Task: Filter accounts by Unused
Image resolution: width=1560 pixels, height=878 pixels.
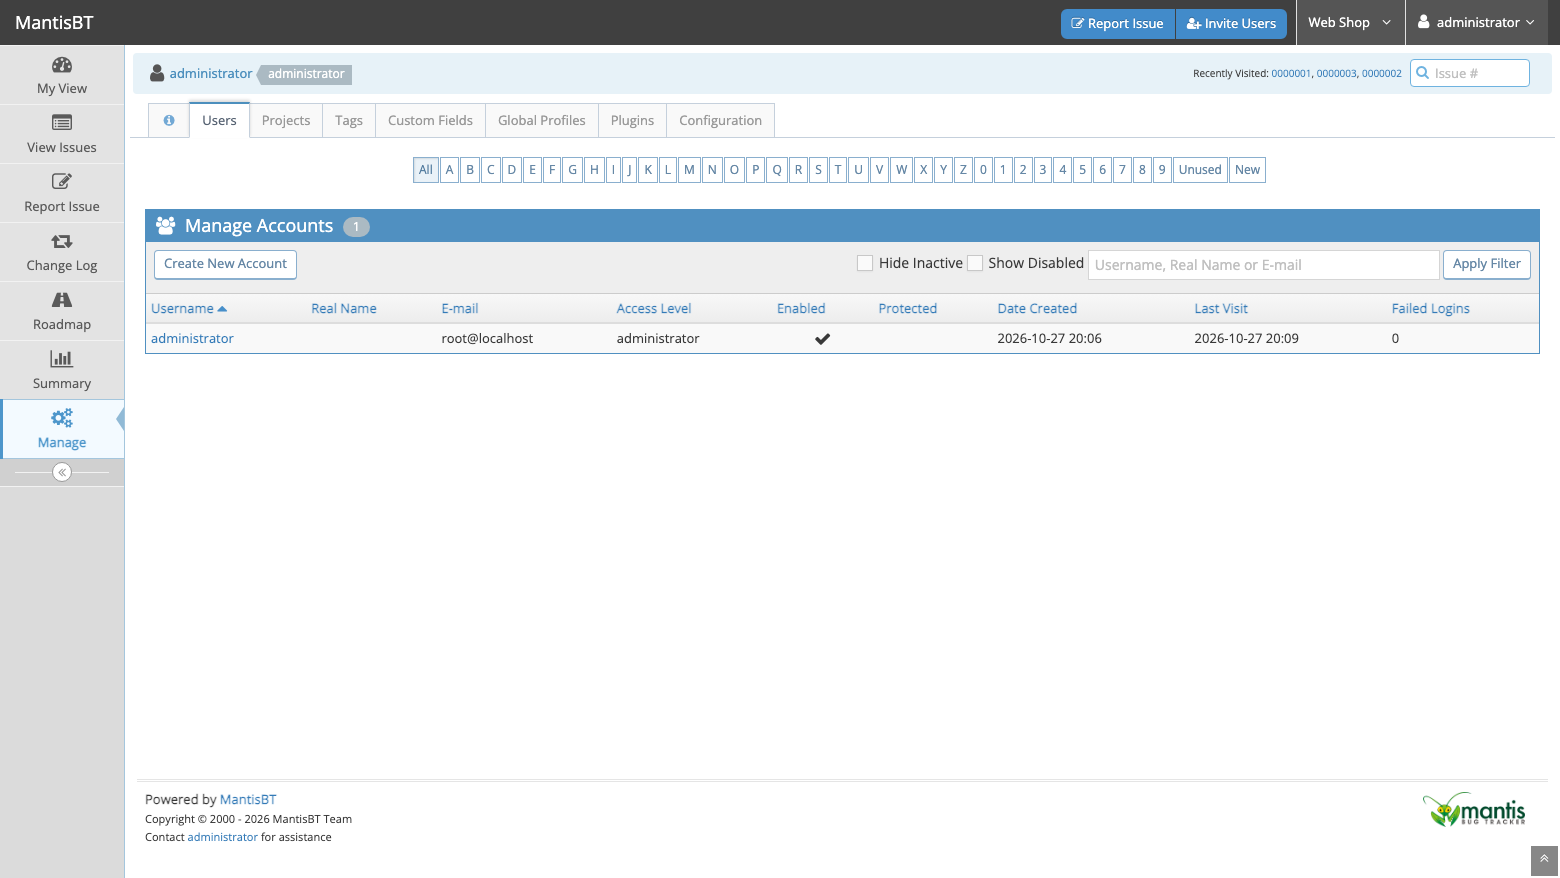Action: click(1200, 170)
